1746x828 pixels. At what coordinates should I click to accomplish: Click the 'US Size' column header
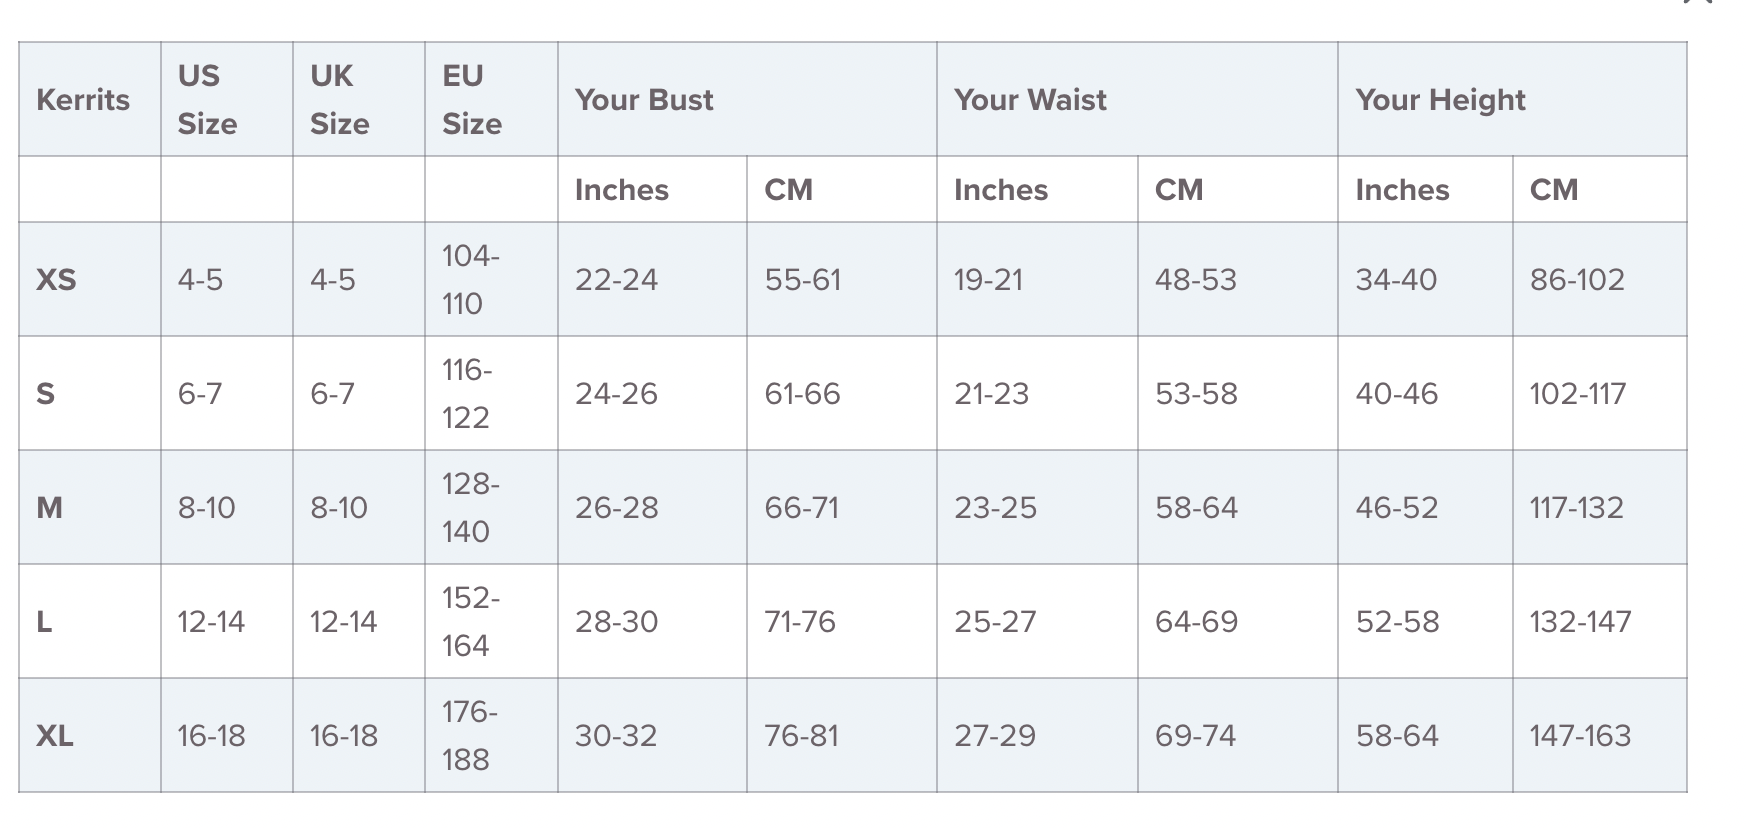[x=207, y=100]
